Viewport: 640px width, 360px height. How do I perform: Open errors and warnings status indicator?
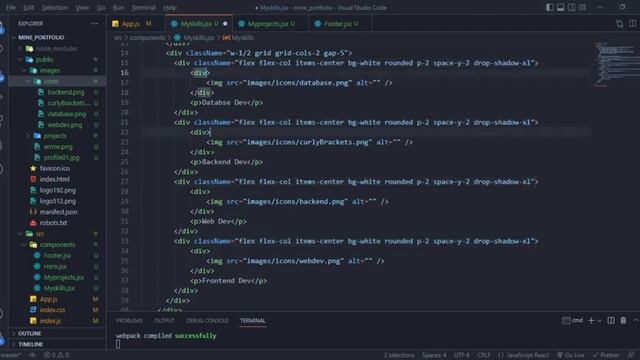(x=56, y=355)
